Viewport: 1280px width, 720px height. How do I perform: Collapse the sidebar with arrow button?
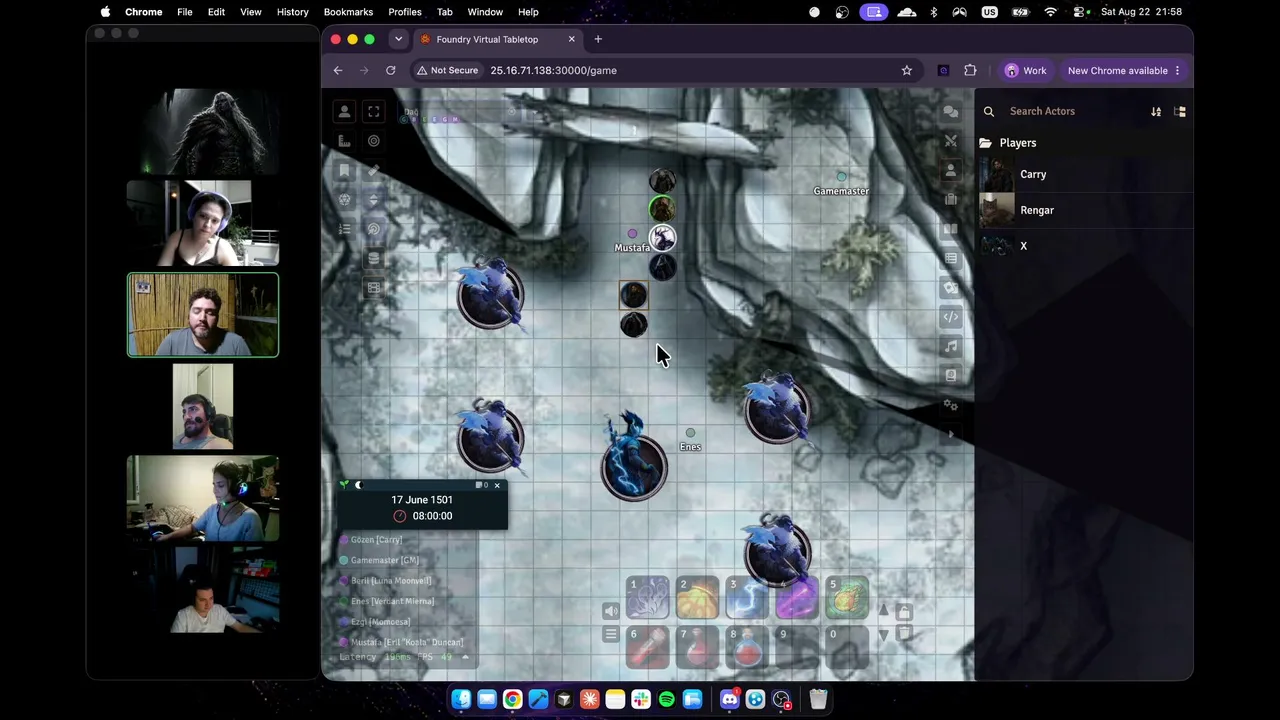(x=951, y=434)
